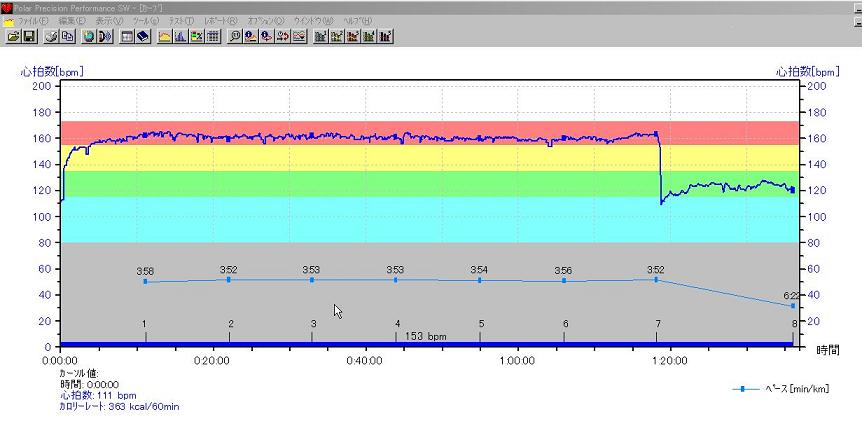Click the monitor data transfer icon

tap(105, 37)
